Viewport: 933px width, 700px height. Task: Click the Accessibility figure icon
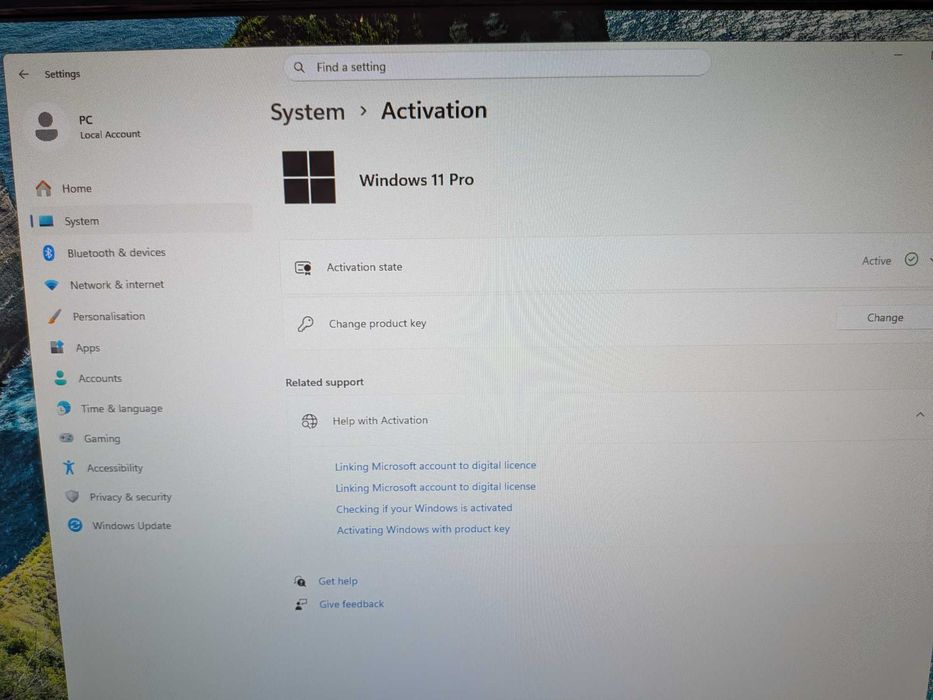point(69,467)
